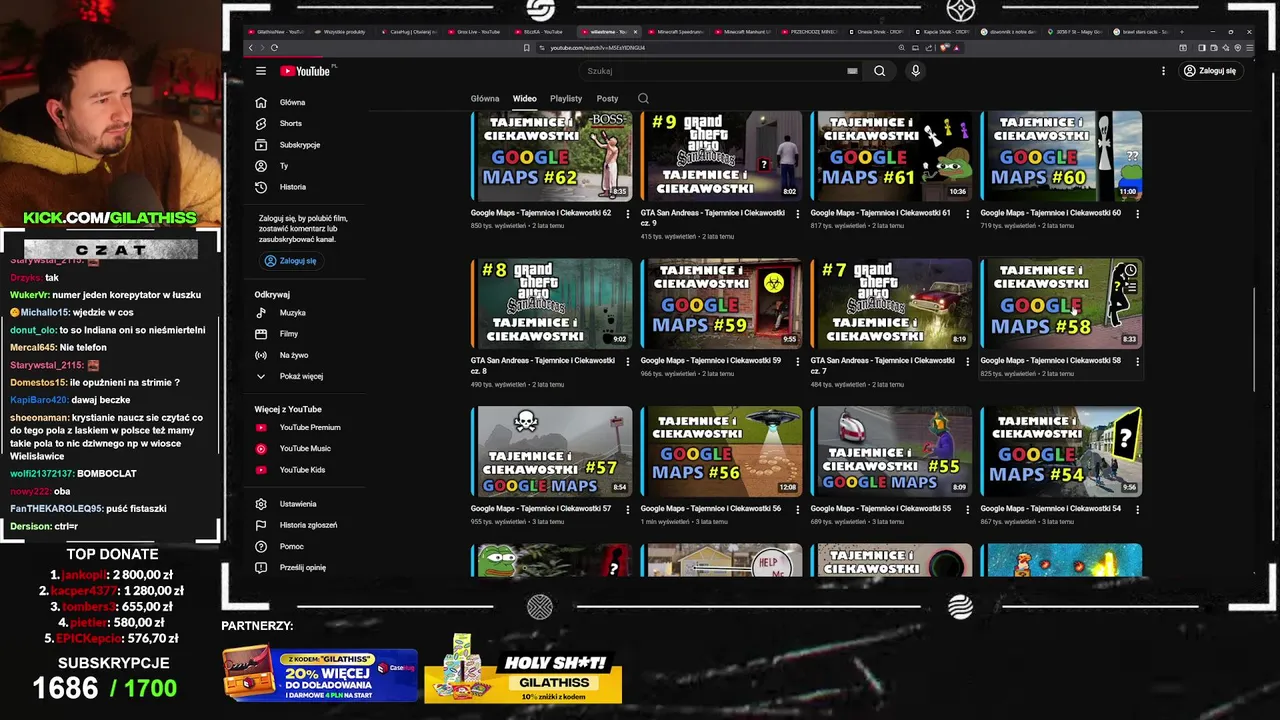
Task: Switch to the Playlisty channel tab
Action: (566, 98)
